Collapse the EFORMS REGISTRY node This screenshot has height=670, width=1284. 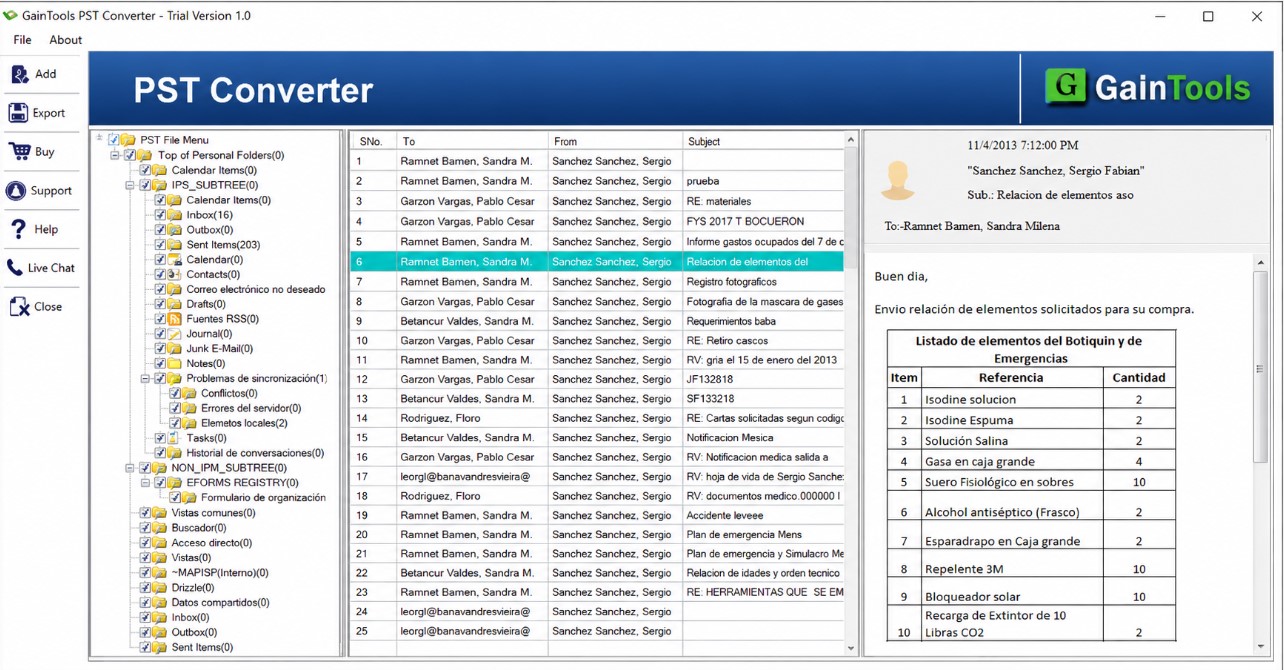pyautogui.click(x=146, y=483)
